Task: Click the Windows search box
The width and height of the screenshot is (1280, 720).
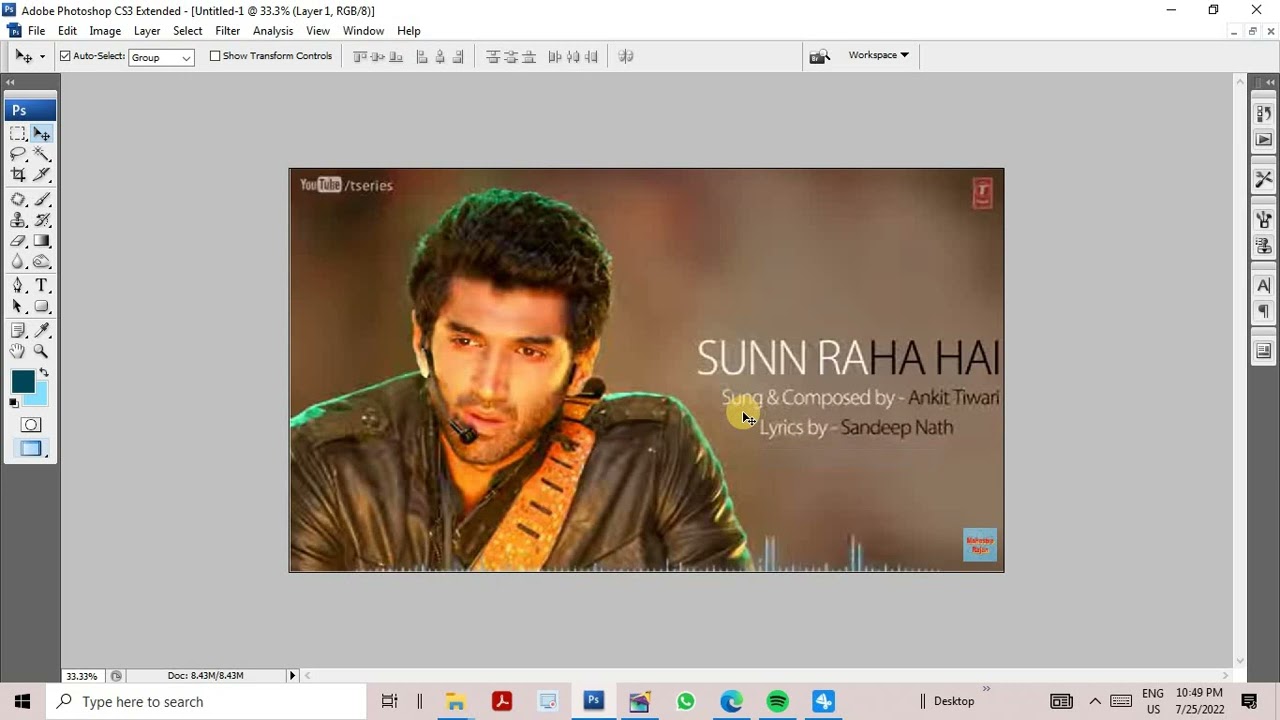Action: tap(207, 702)
